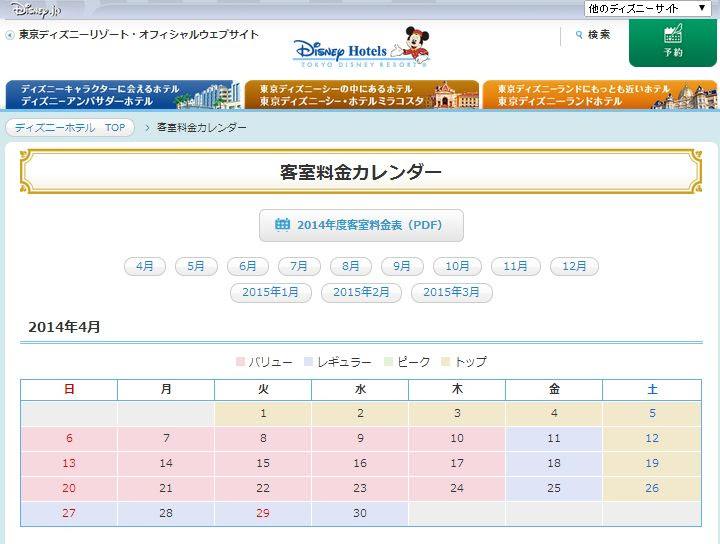Select April 1 in calendar
Viewport: 720px width, 544px height.
263,413
